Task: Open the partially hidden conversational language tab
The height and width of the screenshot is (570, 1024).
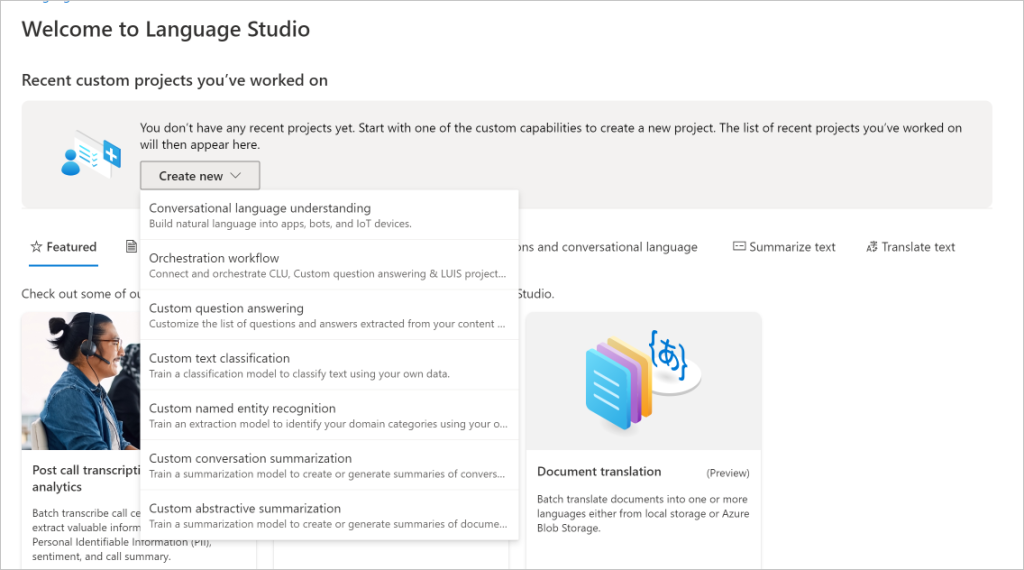Action: [608, 247]
